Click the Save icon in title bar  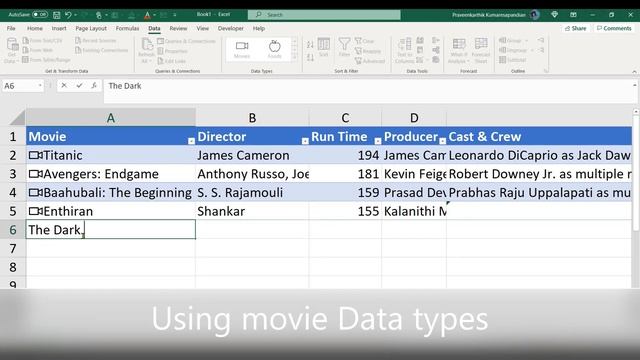[x=57, y=15]
